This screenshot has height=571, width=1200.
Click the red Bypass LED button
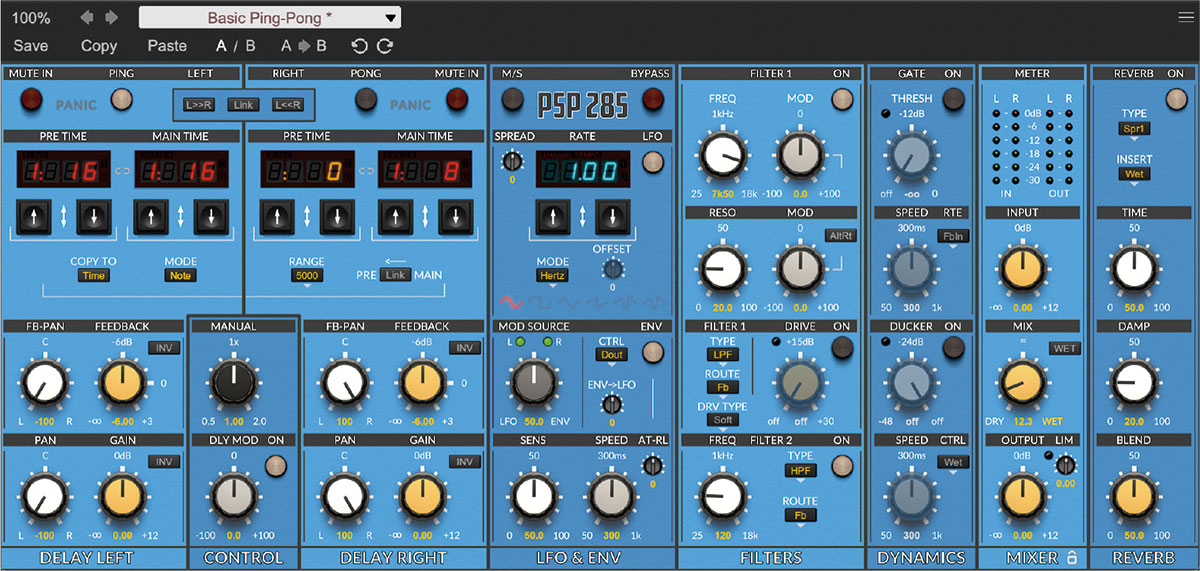click(x=653, y=99)
